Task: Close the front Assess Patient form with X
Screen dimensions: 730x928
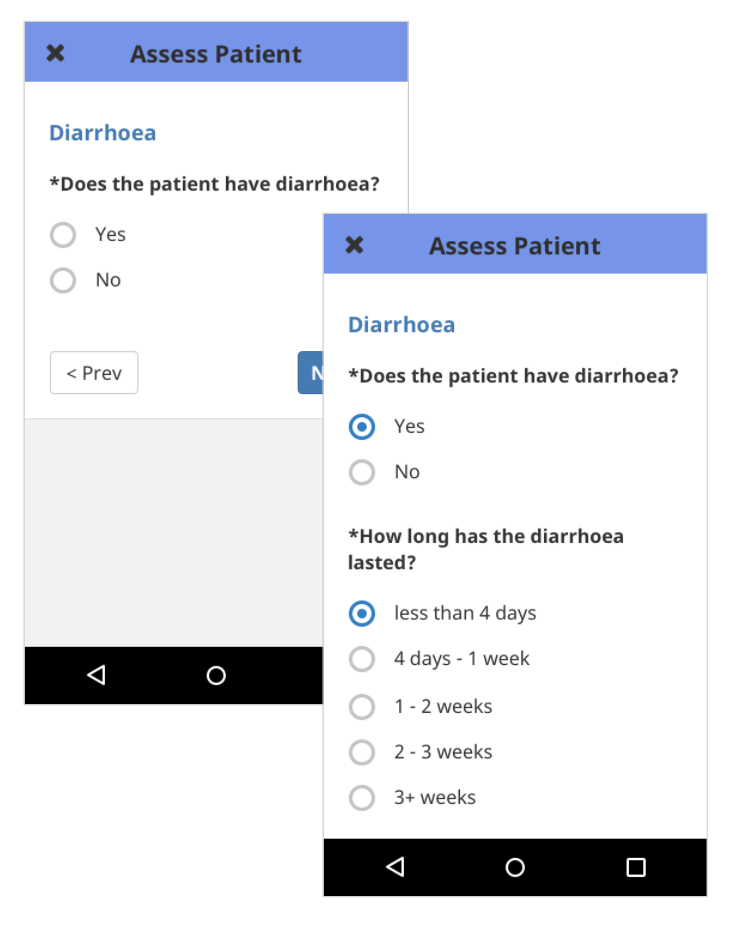Action: (354, 245)
